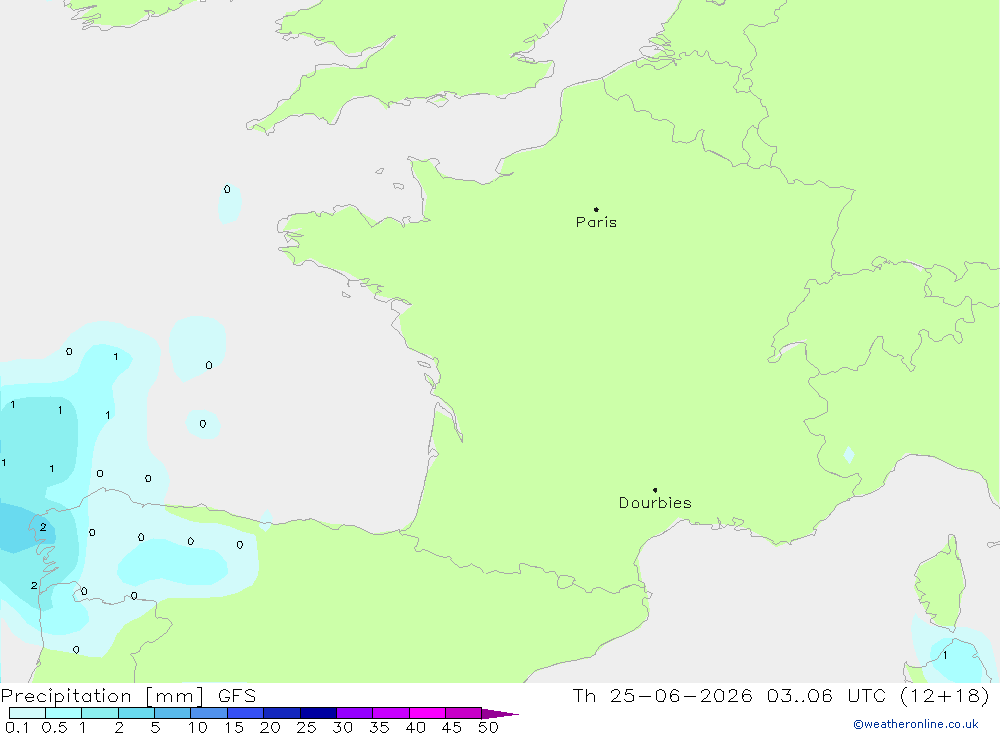1000x733 pixels.
Task: Click the 03..06 UTC time text
Action: (826, 696)
